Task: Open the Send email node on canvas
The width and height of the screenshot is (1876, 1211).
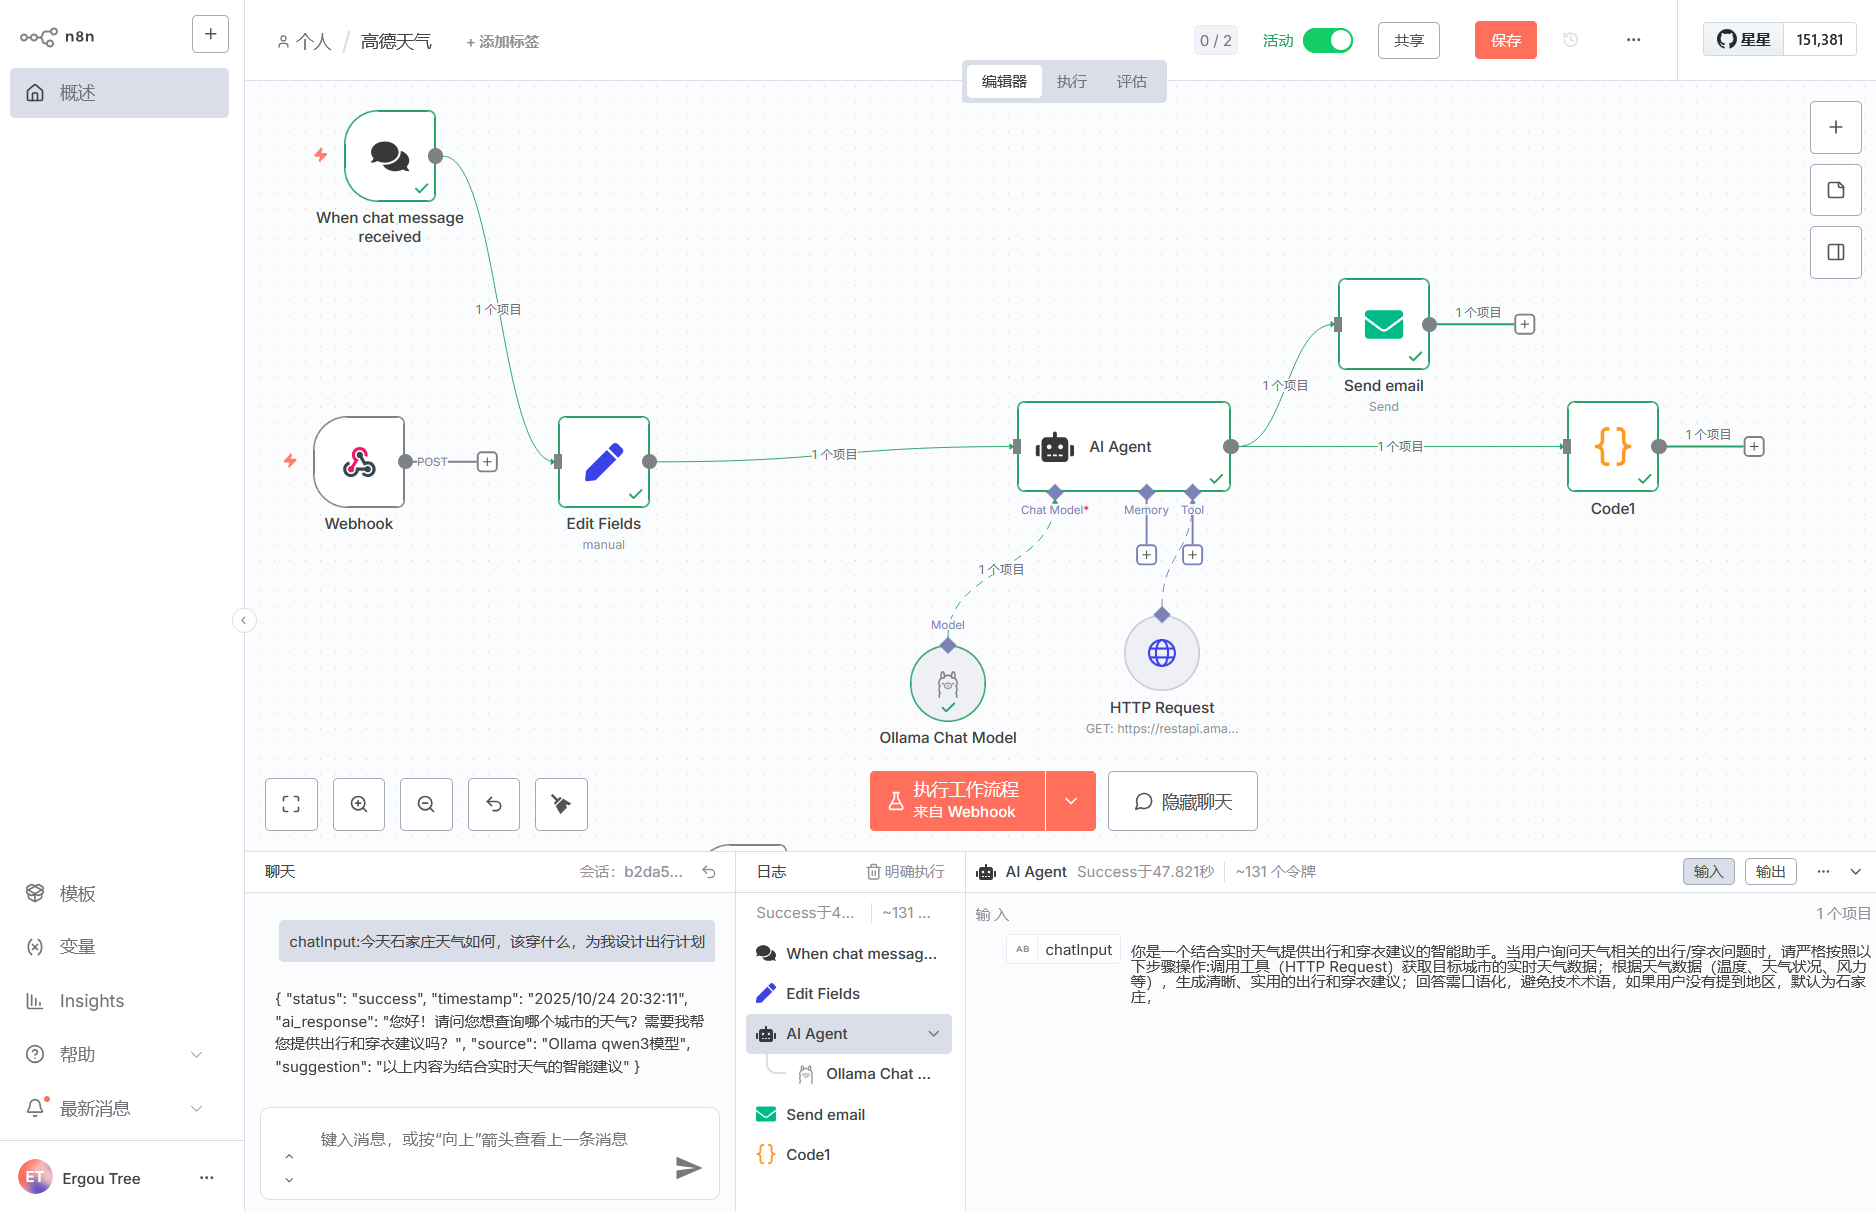Action: pos(1383,324)
